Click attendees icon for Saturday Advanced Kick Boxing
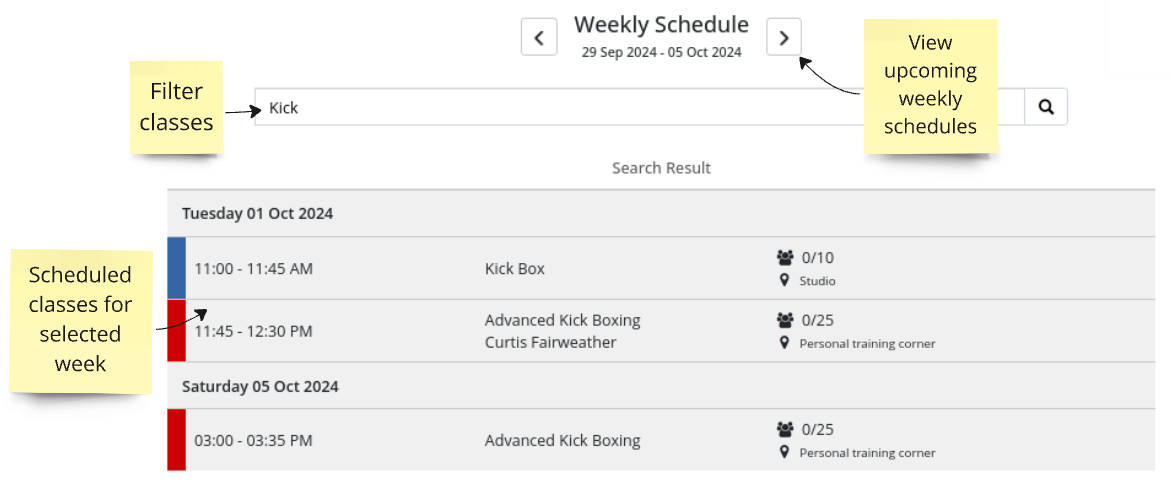 (x=785, y=429)
